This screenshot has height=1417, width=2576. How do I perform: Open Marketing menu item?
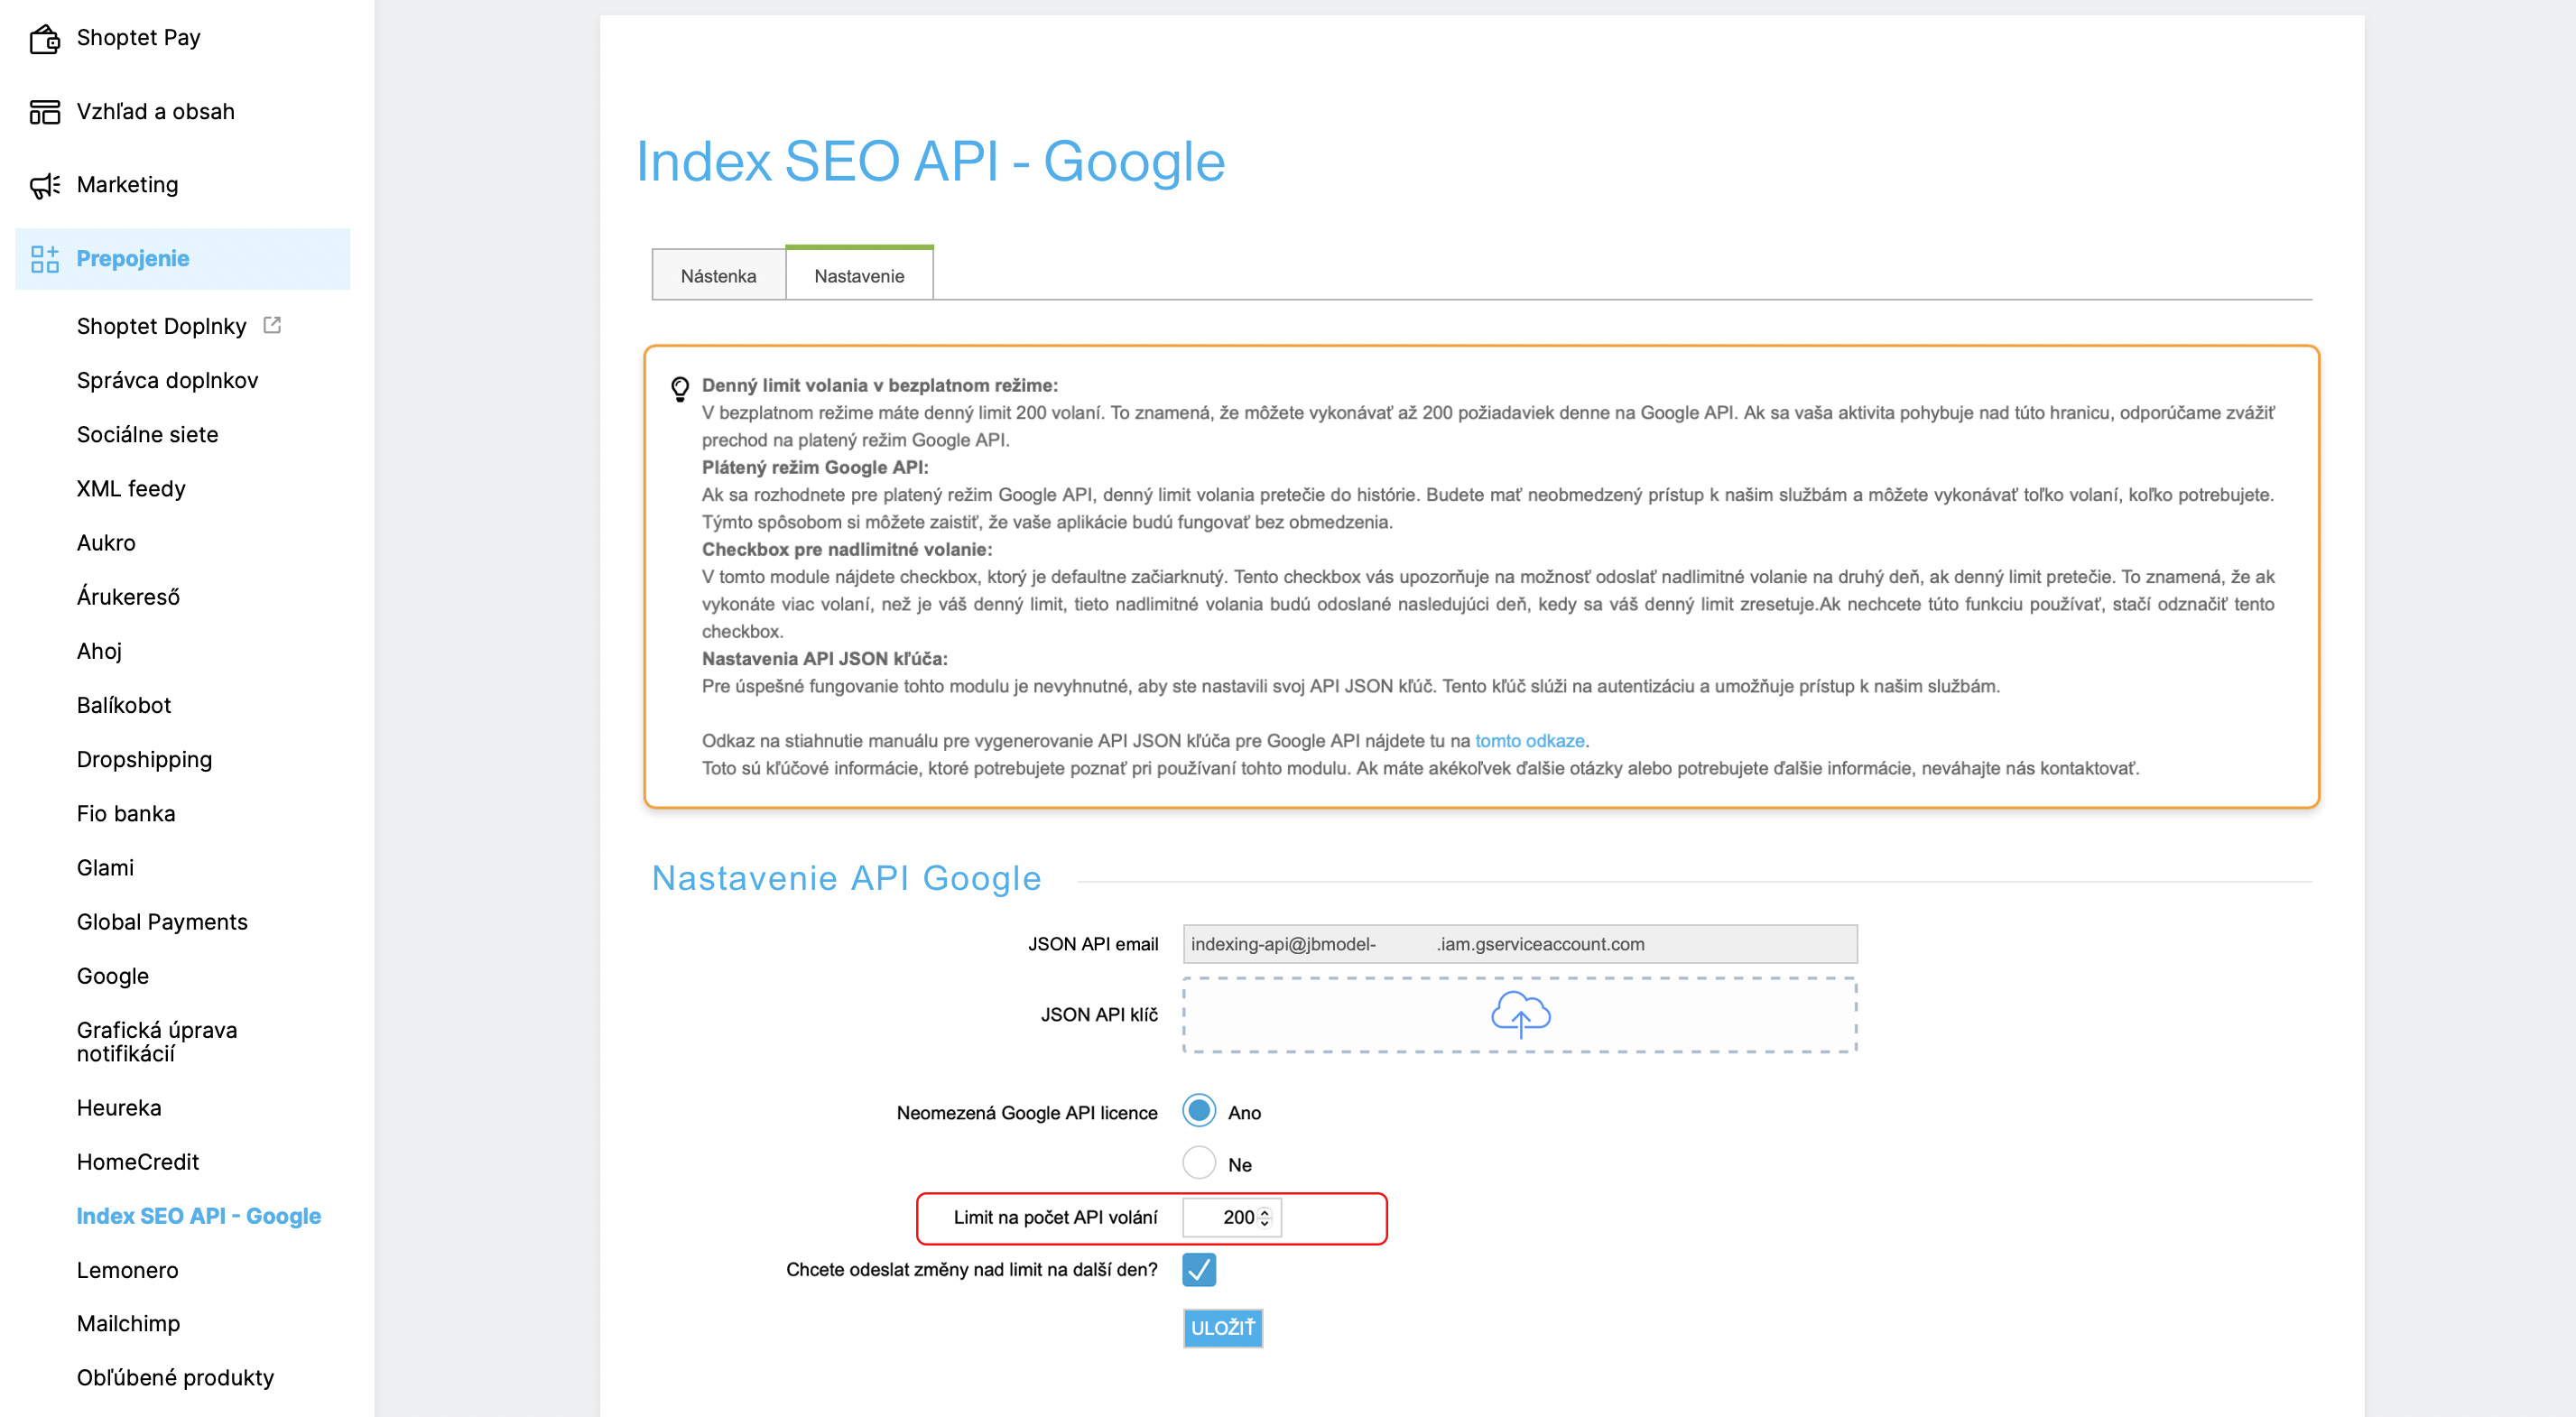(x=127, y=185)
